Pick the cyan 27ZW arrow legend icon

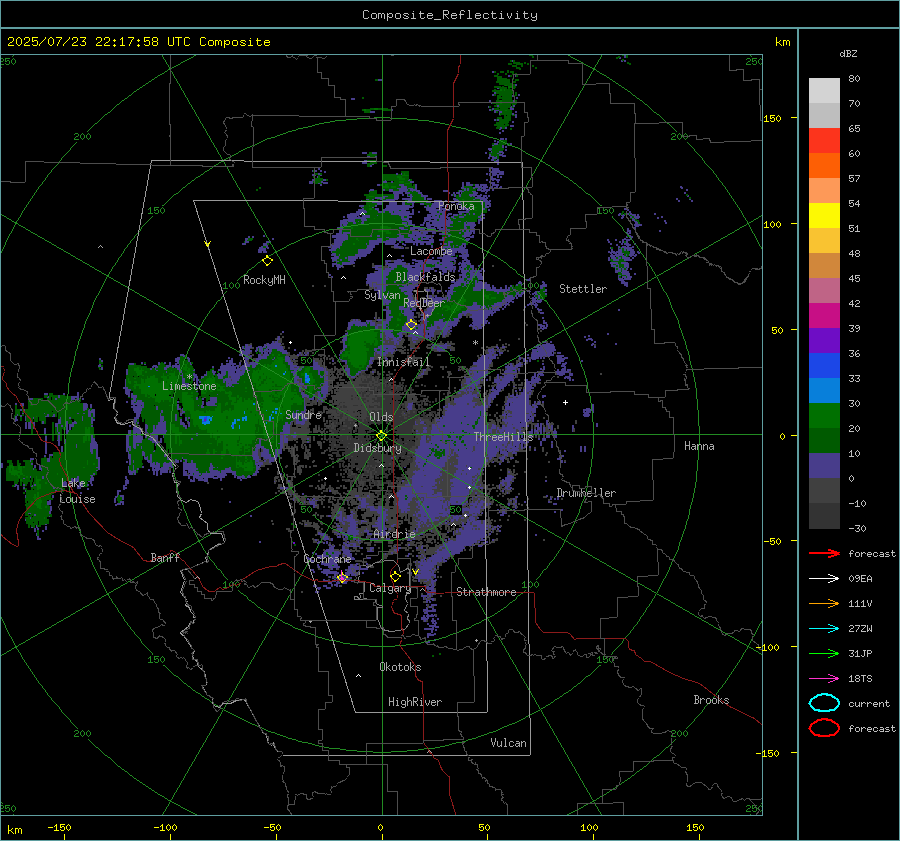click(x=824, y=629)
